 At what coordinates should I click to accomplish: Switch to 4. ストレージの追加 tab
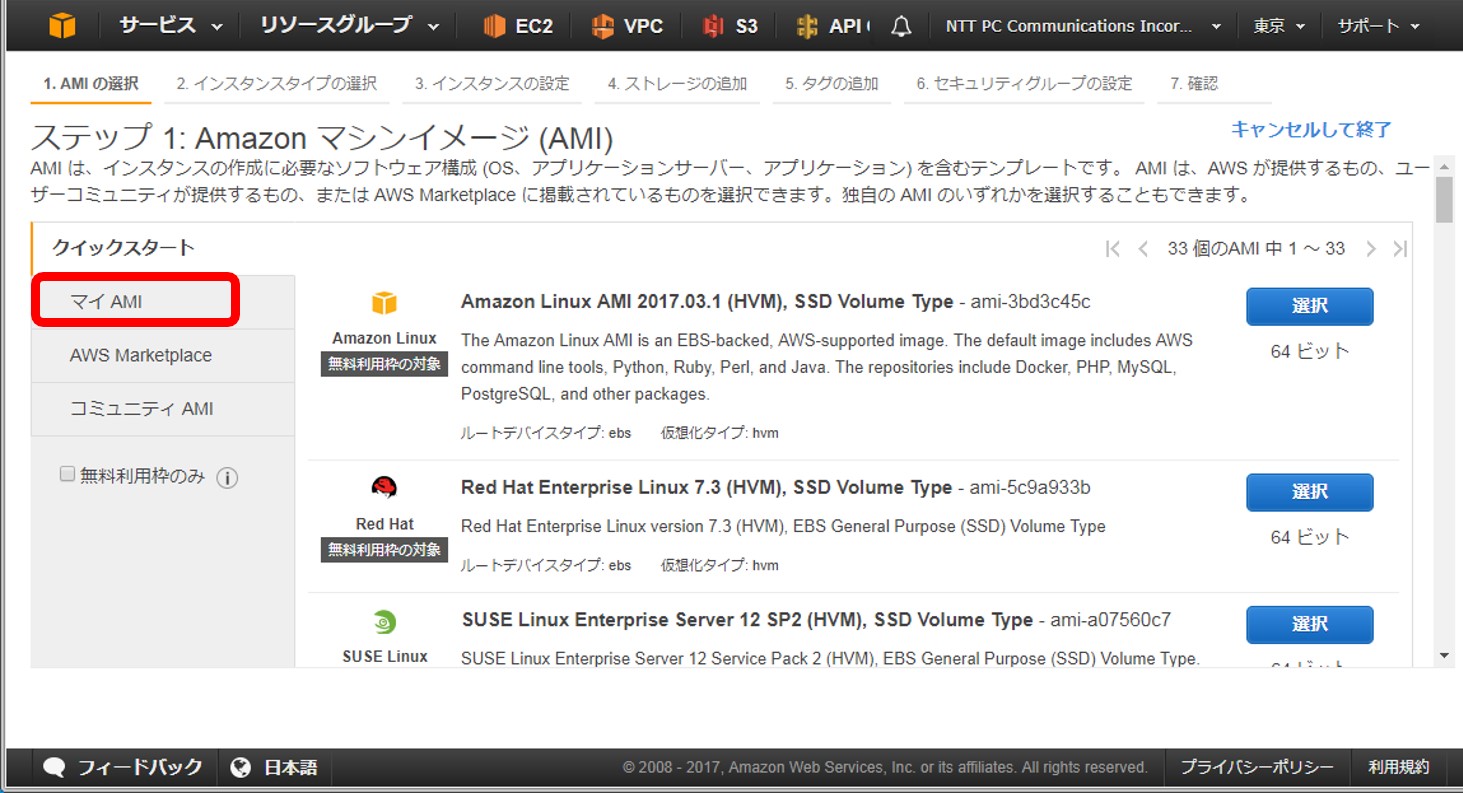pyautogui.click(x=677, y=84)
